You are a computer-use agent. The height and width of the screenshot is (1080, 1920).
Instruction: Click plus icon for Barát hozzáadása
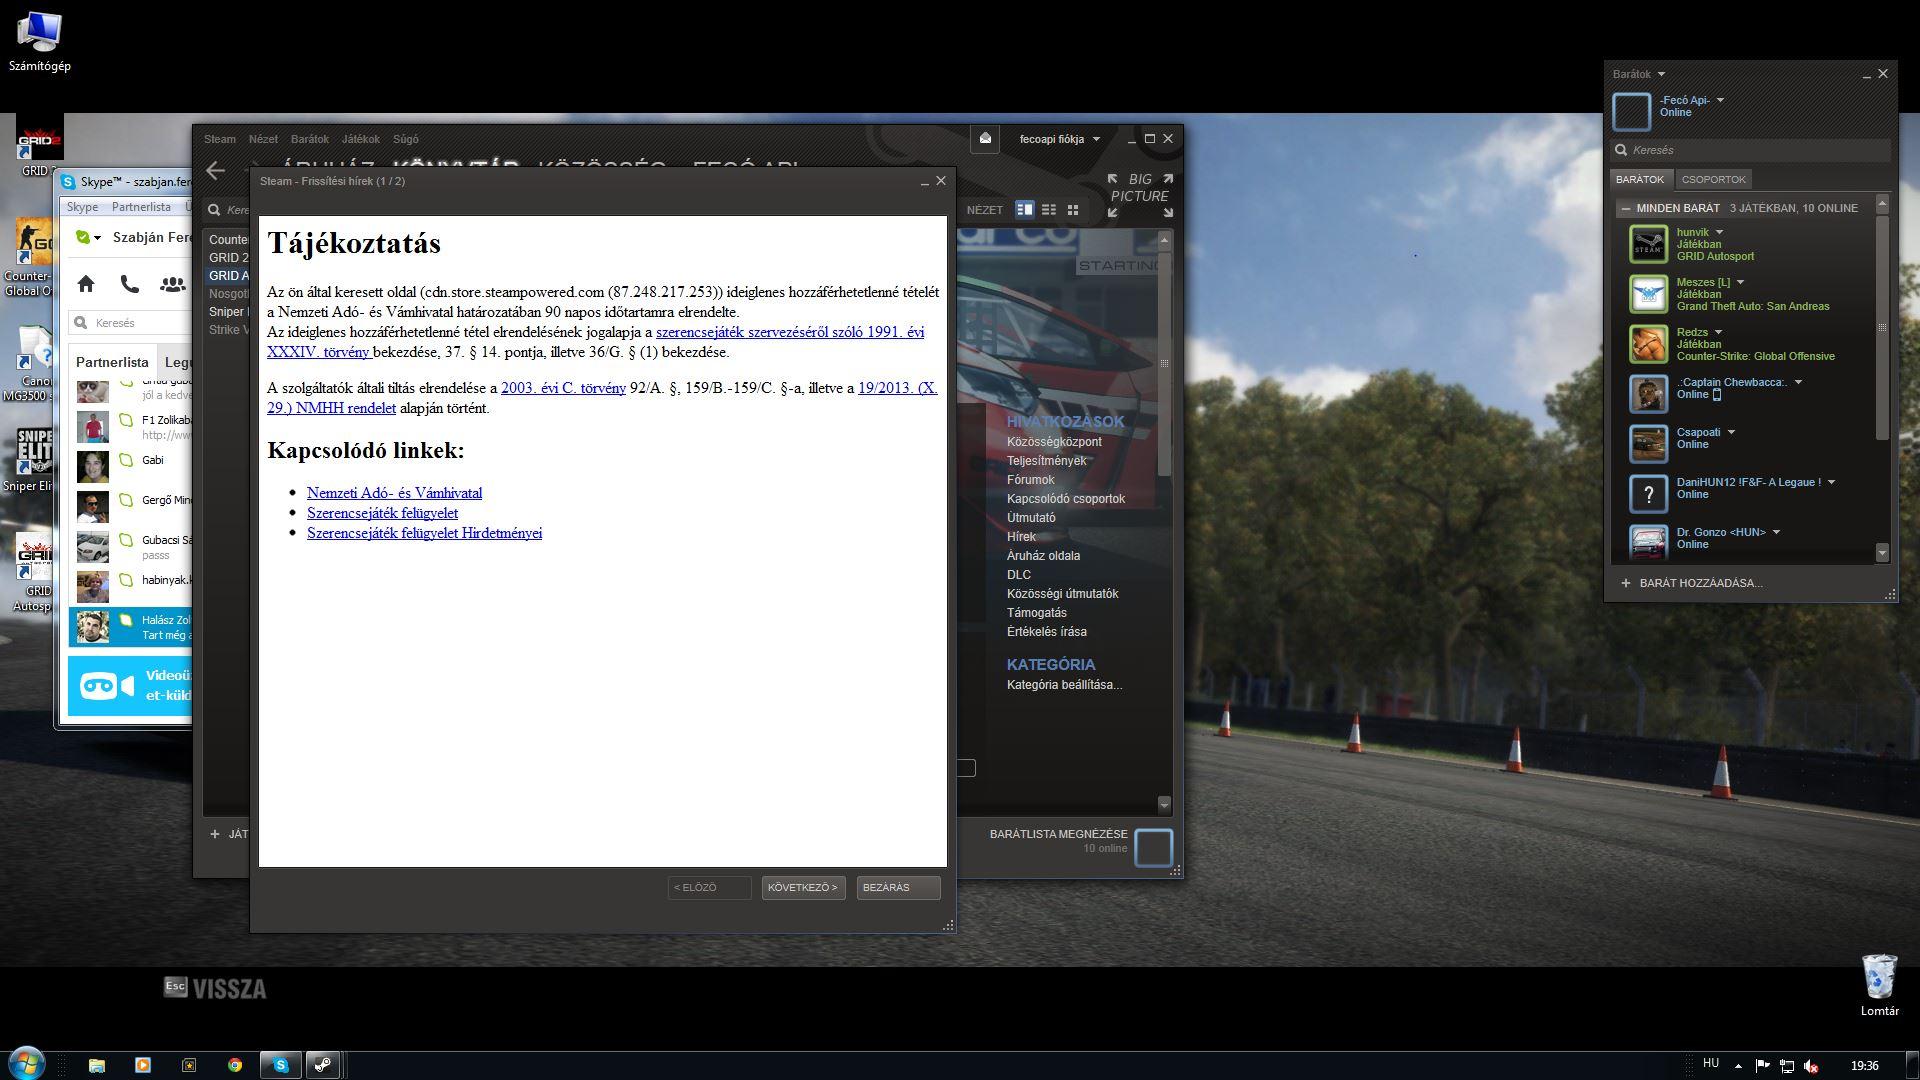pos(1626,583)
